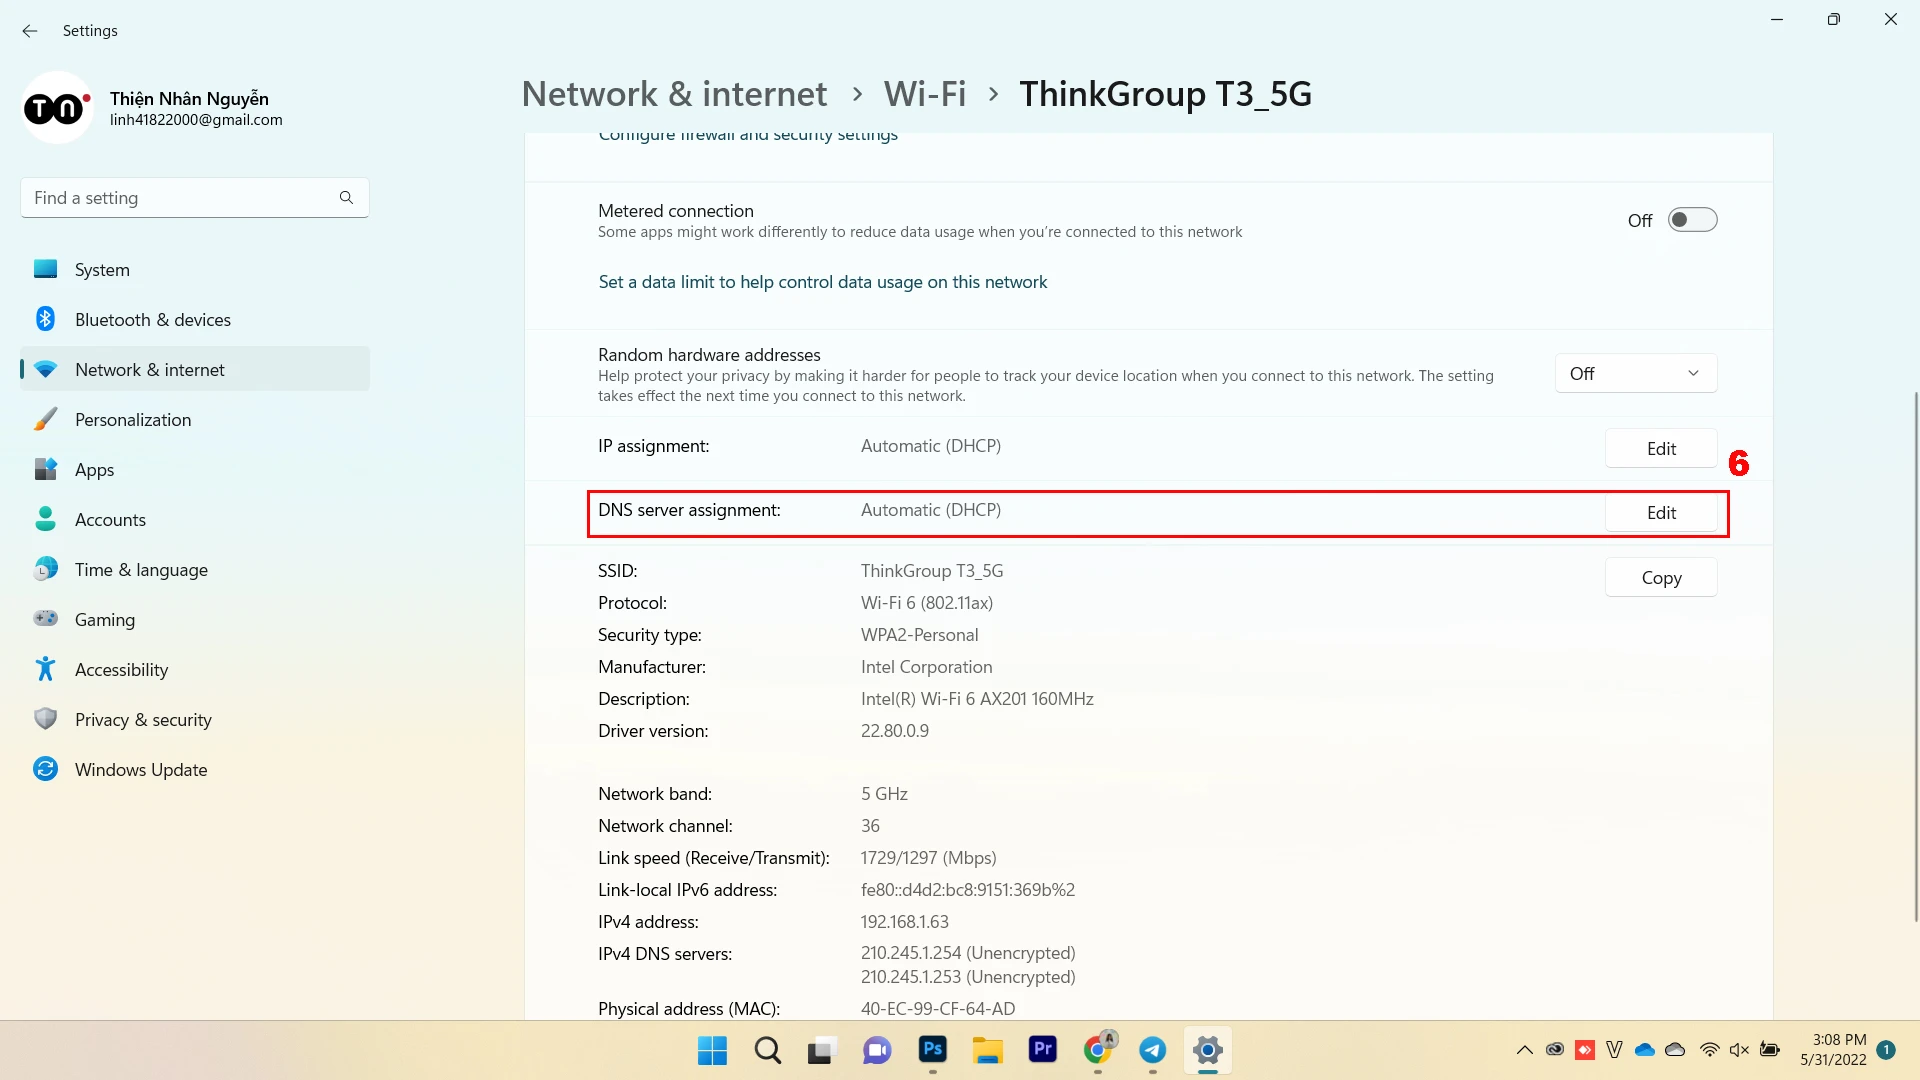Open the user profile avatar

(x=57, y=108)
